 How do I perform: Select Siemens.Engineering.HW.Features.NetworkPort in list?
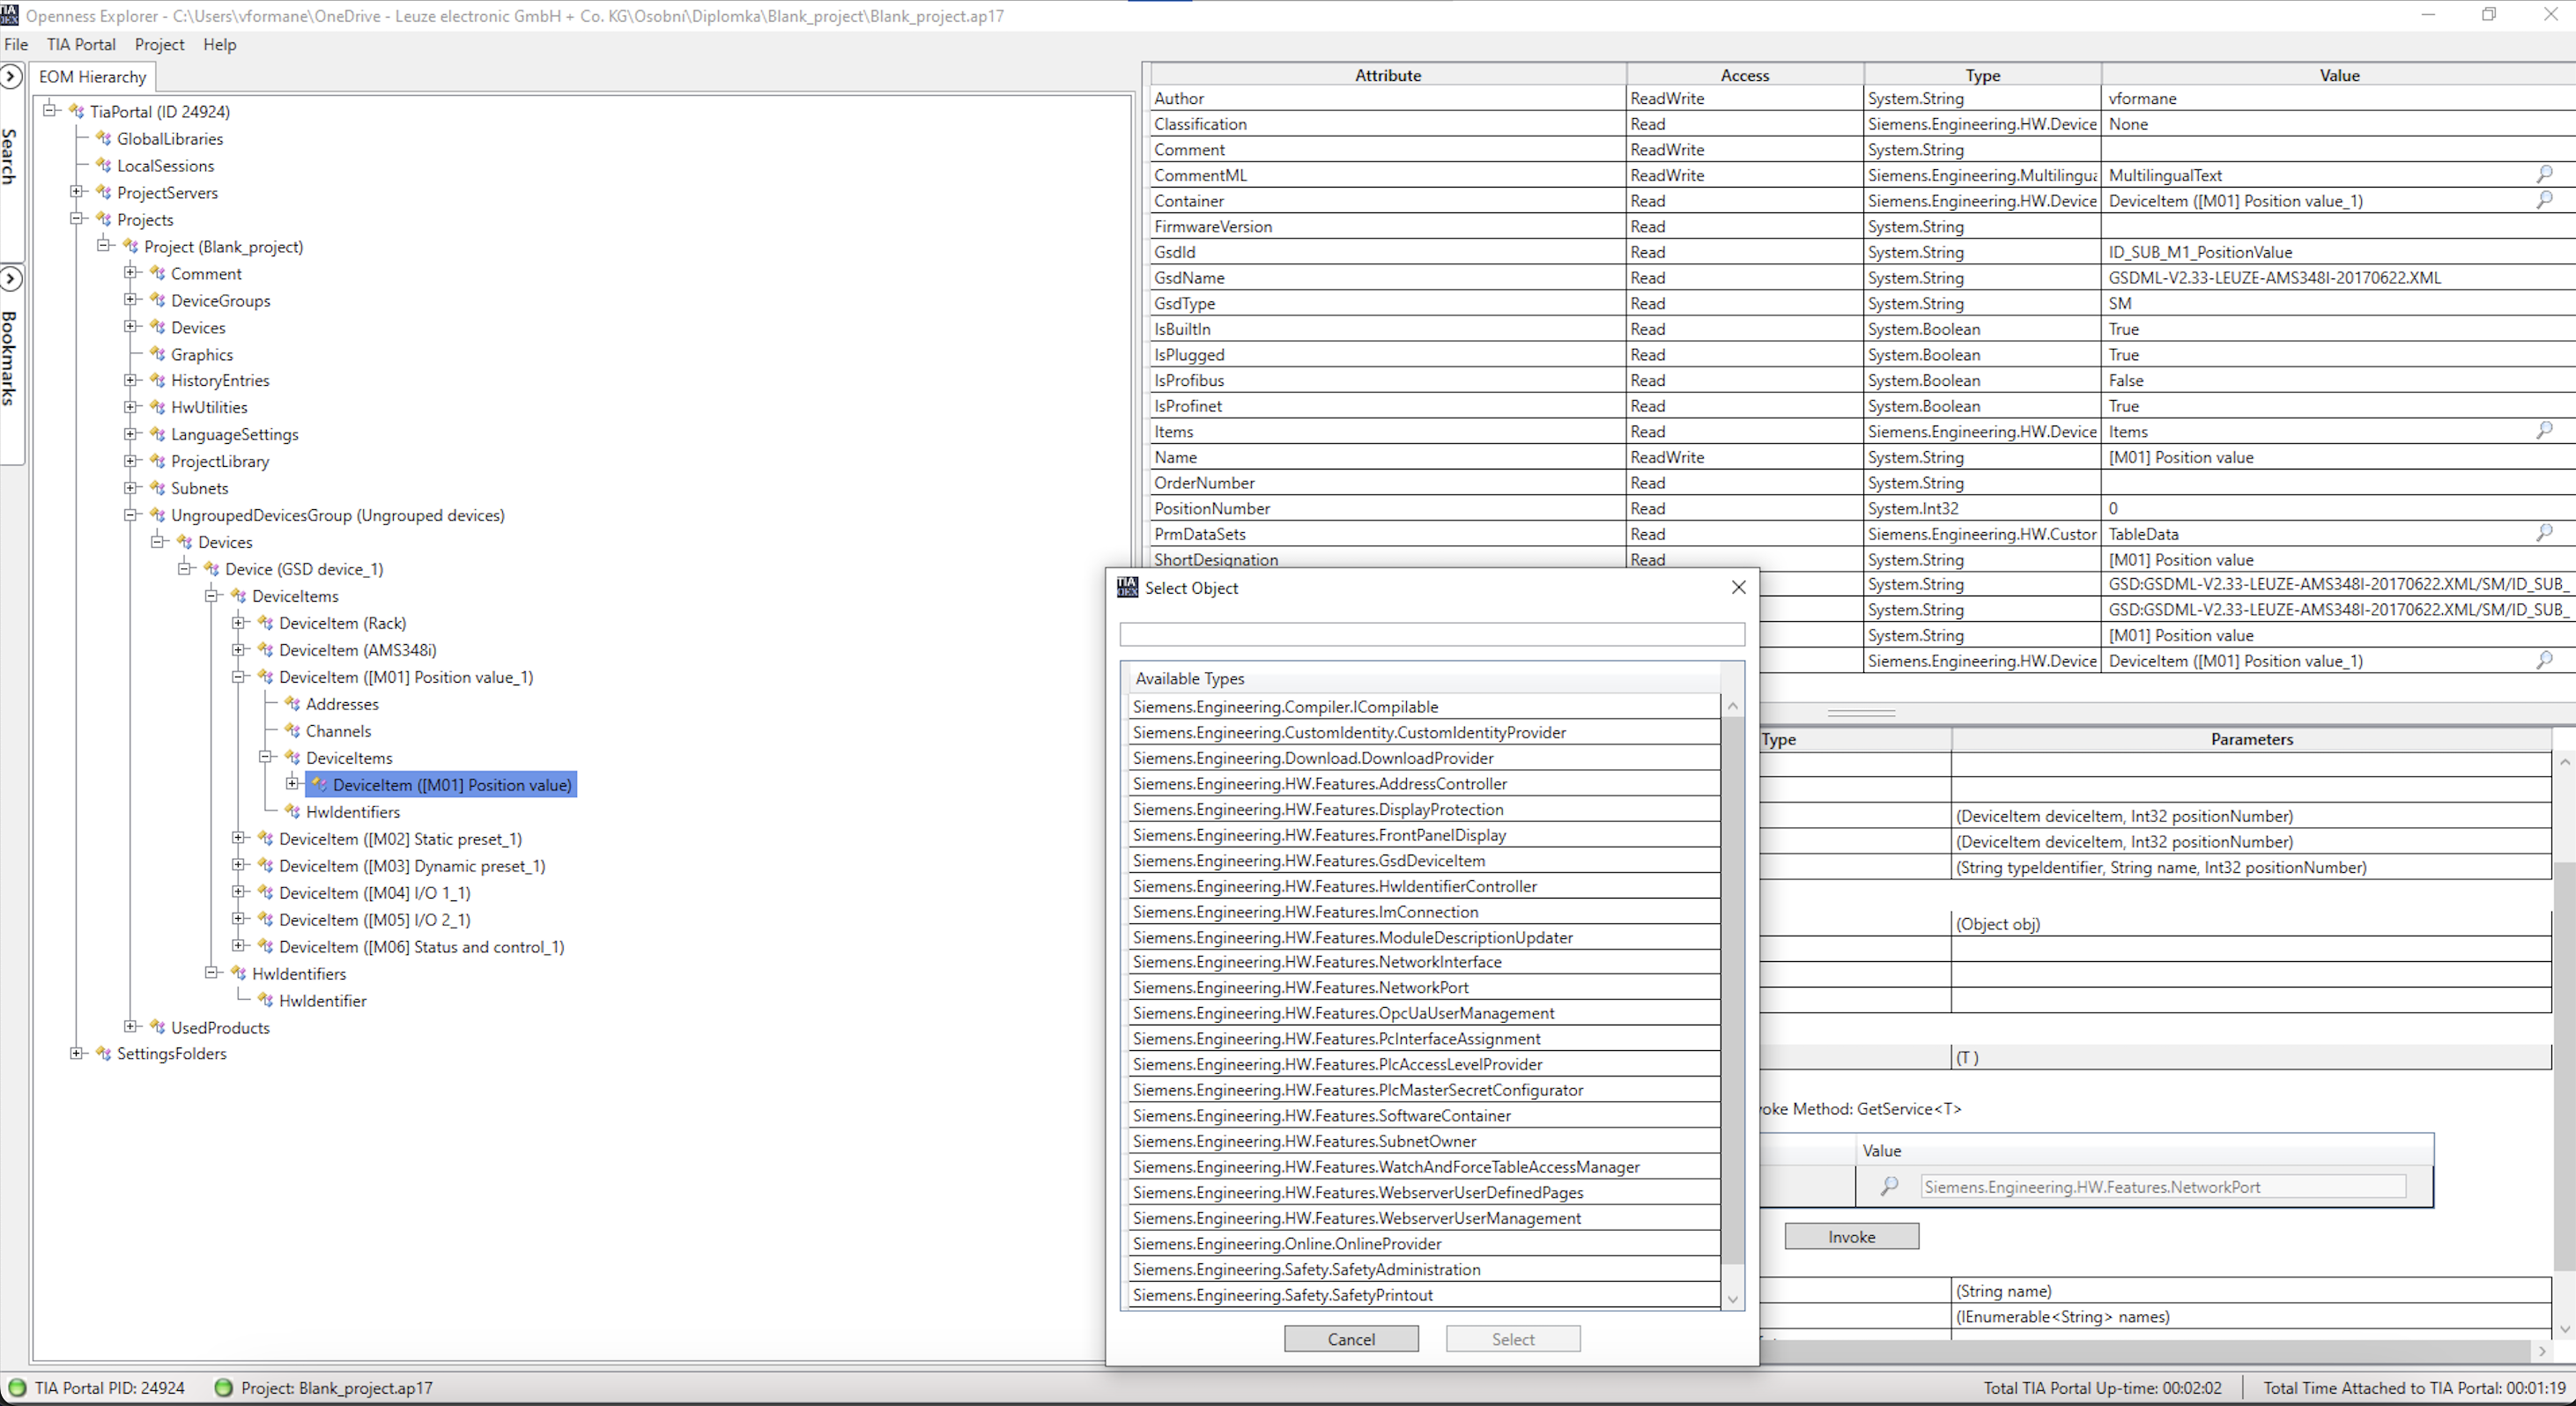coord(1300,987)
